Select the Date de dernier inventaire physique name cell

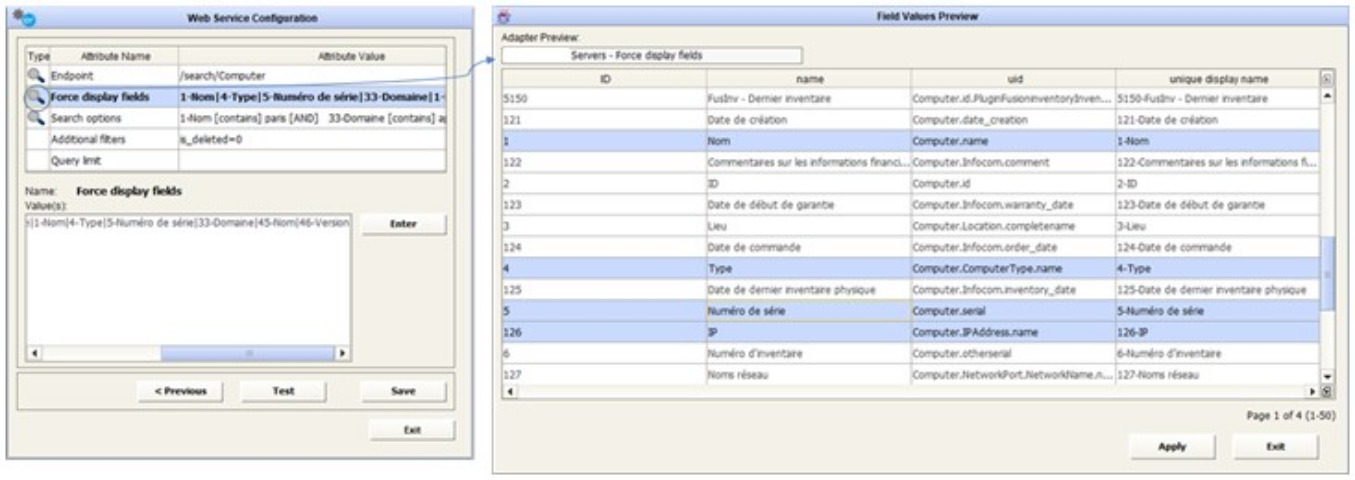[x=808, y=290]
